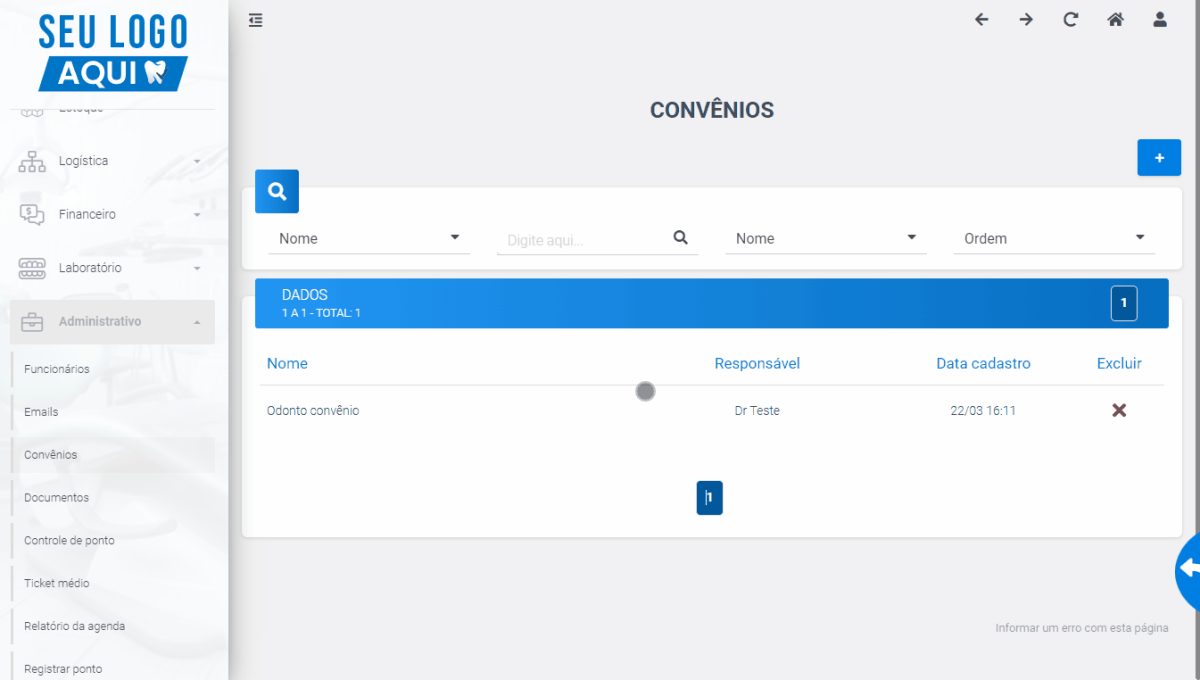This screenshot has width=1200, height=680.
Task: Click the blue search magnifier button
Action: (277, 191)
